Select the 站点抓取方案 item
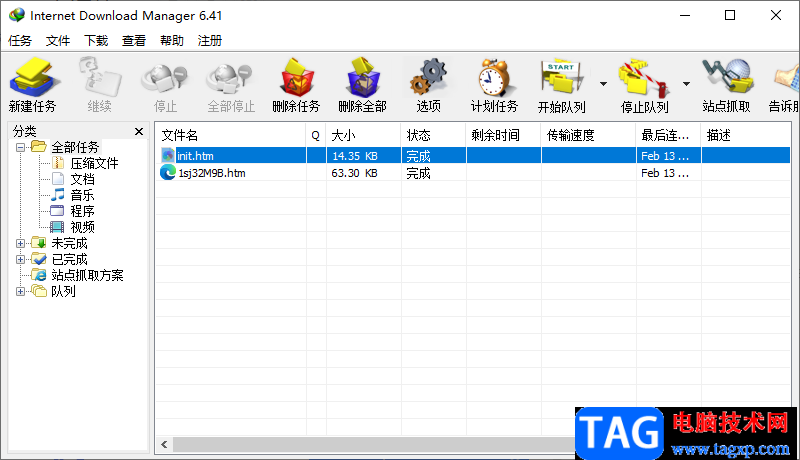This screenshot has width=800, height=460. click(87, 275)
